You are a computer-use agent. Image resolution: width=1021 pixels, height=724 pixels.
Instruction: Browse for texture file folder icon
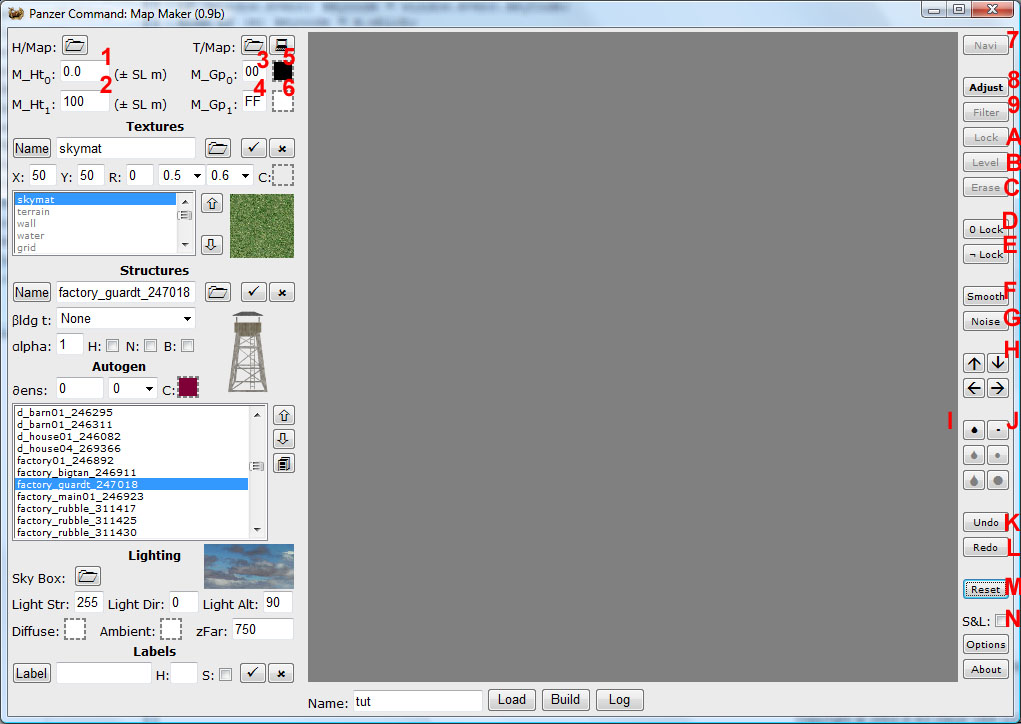pyautogui.click(x=217, y=148)
